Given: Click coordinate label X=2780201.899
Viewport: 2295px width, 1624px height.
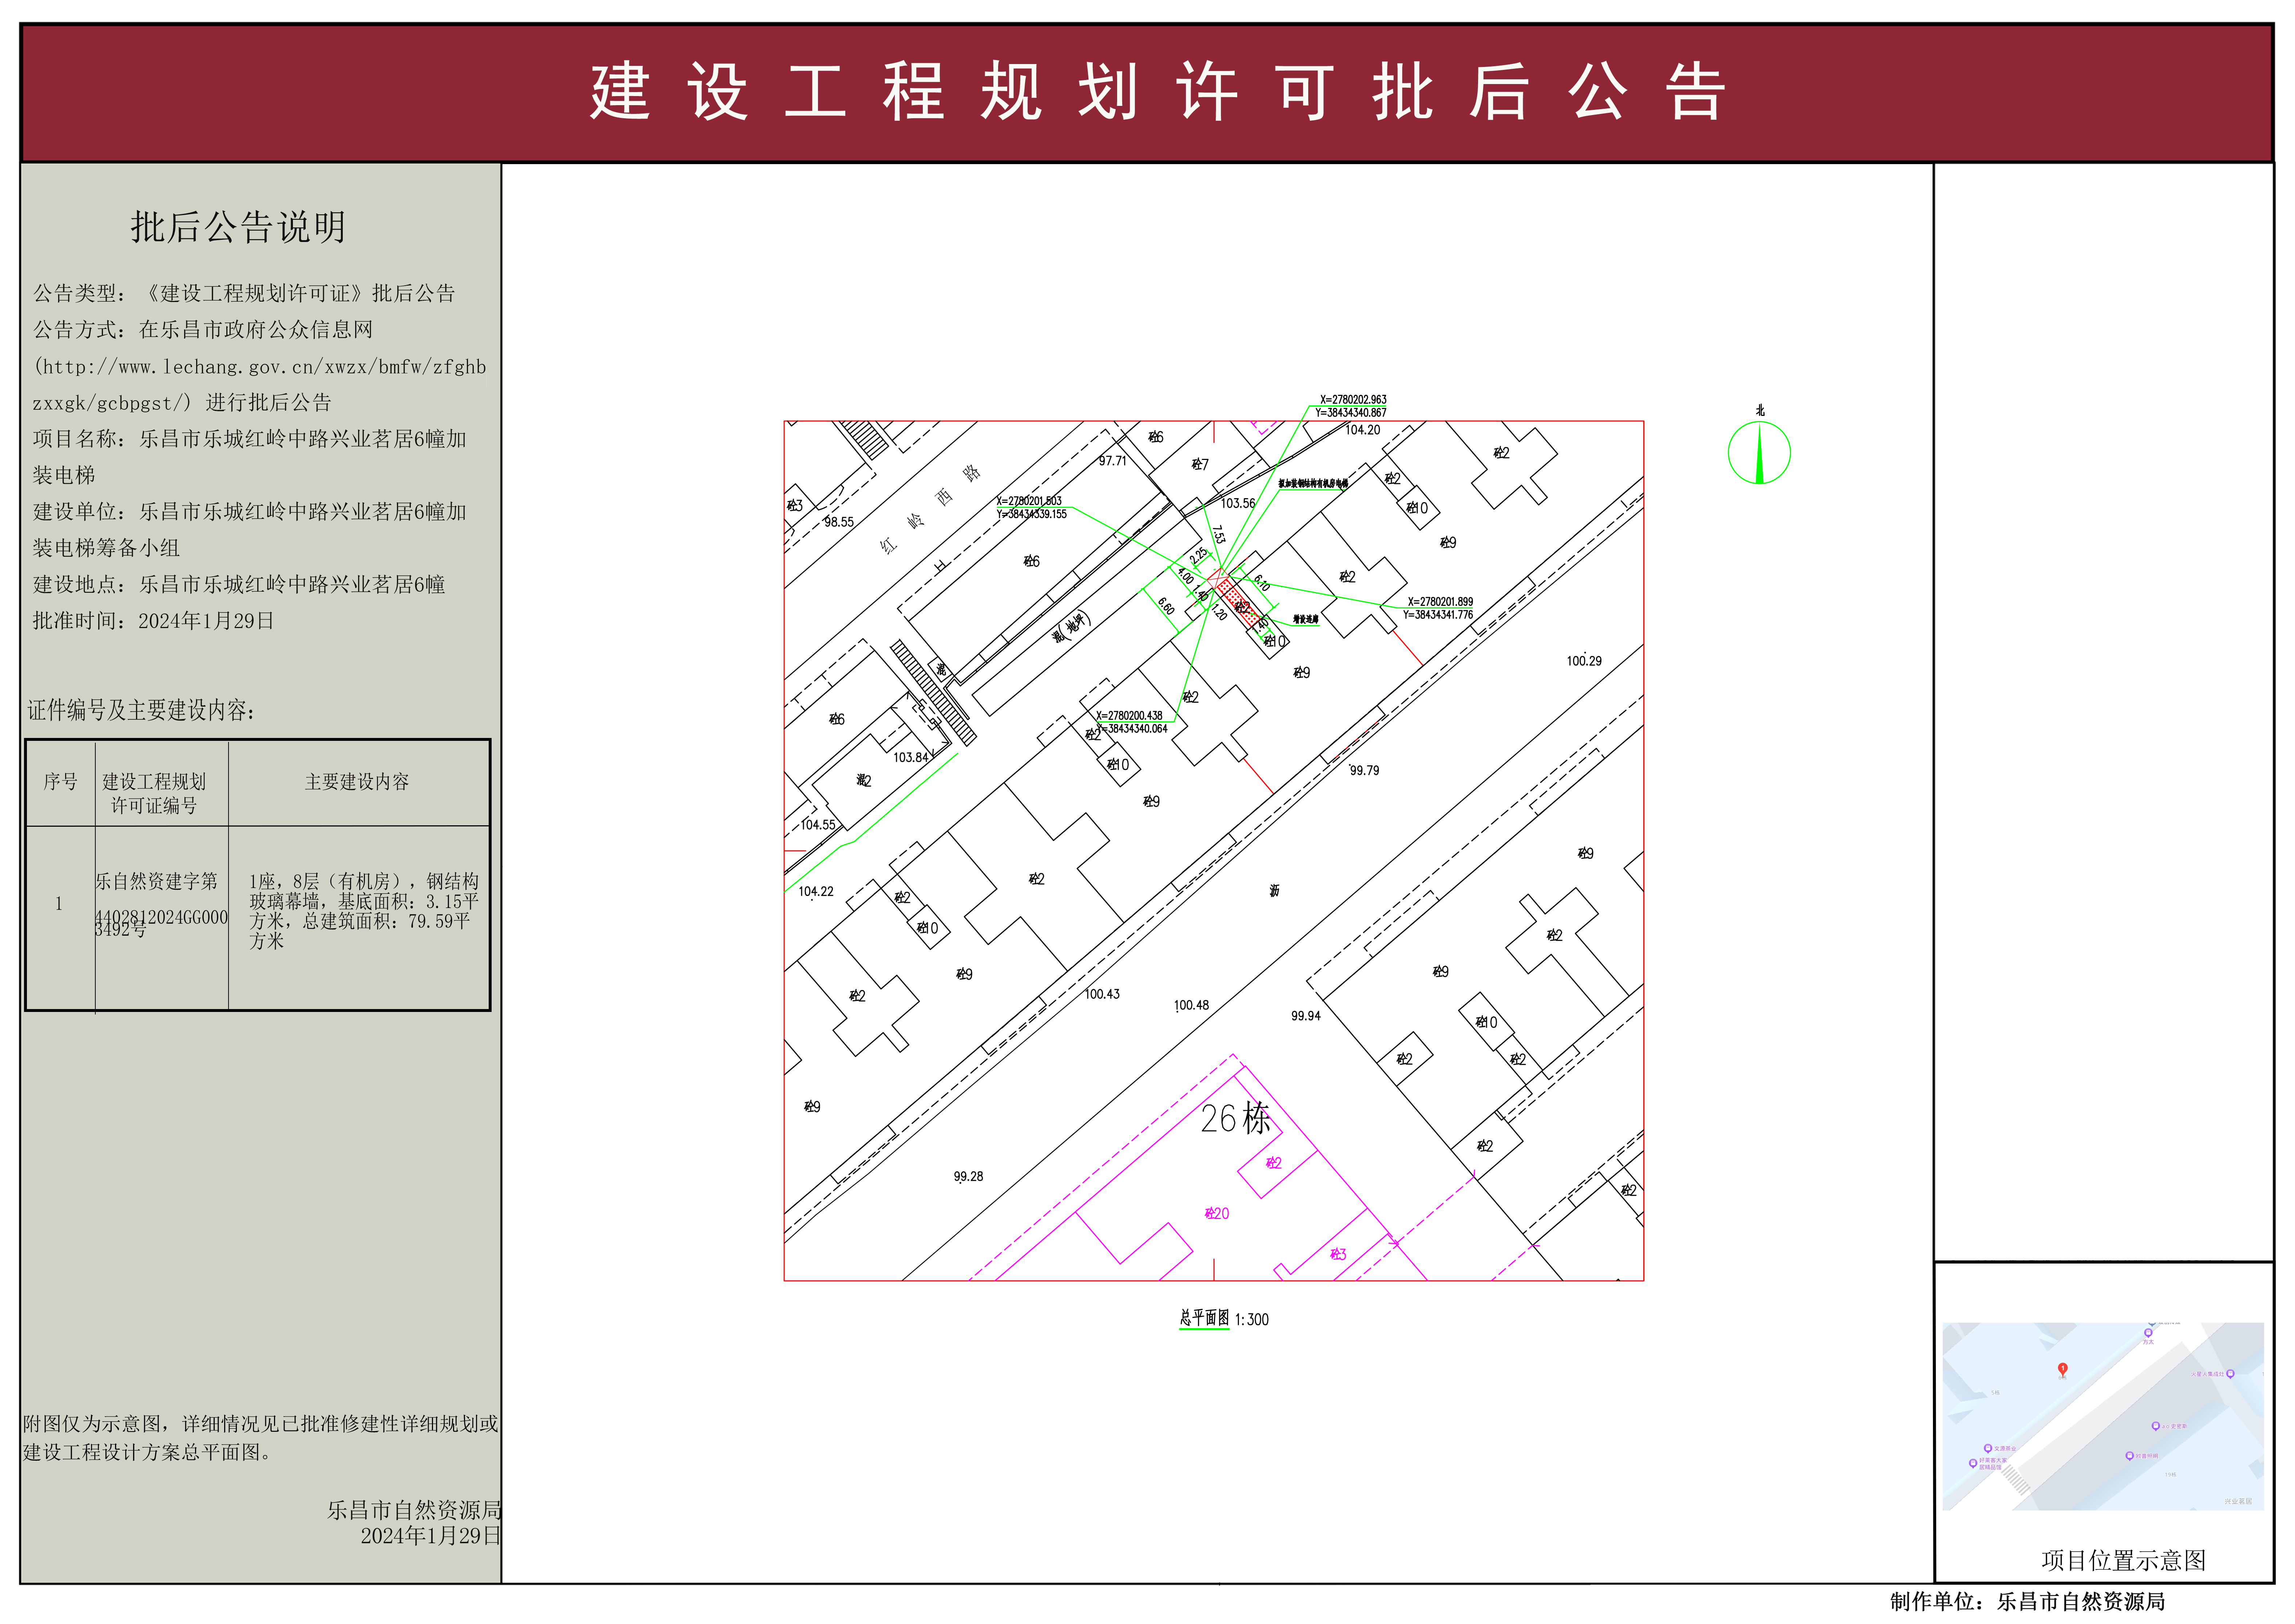Looking at the screenshot, I should point(1440,602).
